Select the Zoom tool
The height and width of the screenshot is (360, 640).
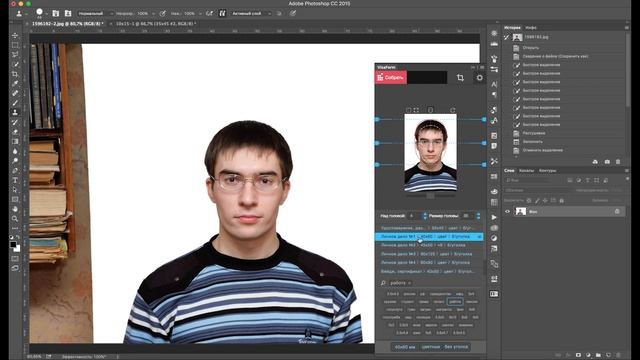tap(15, 219)
